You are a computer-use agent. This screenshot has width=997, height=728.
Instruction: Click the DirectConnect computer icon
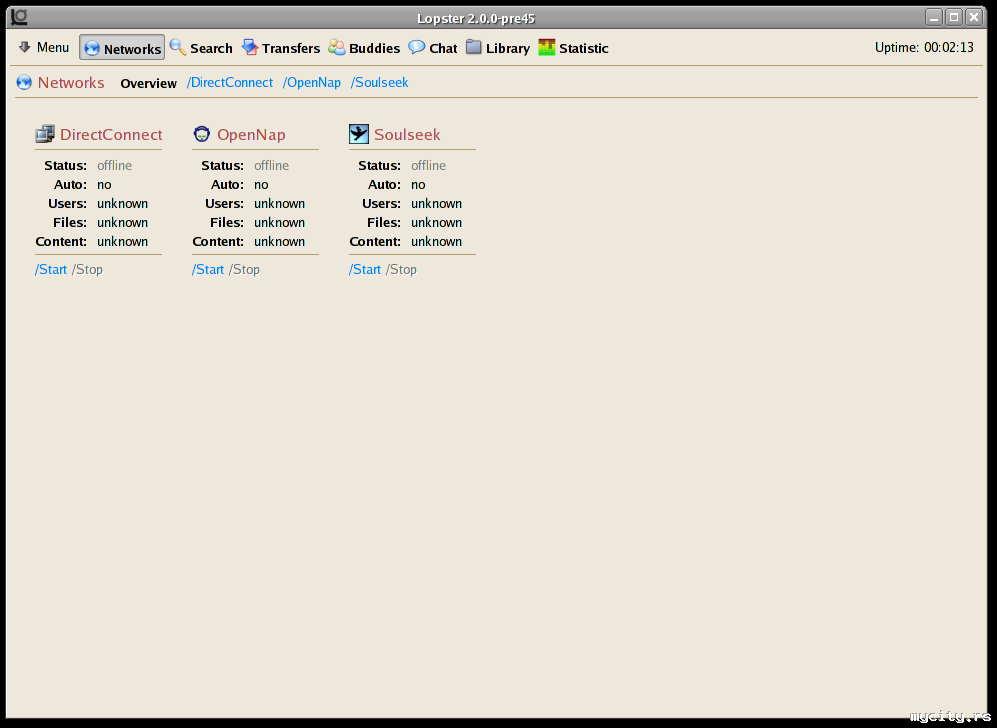pyautogui.click(x=45, y=134)
